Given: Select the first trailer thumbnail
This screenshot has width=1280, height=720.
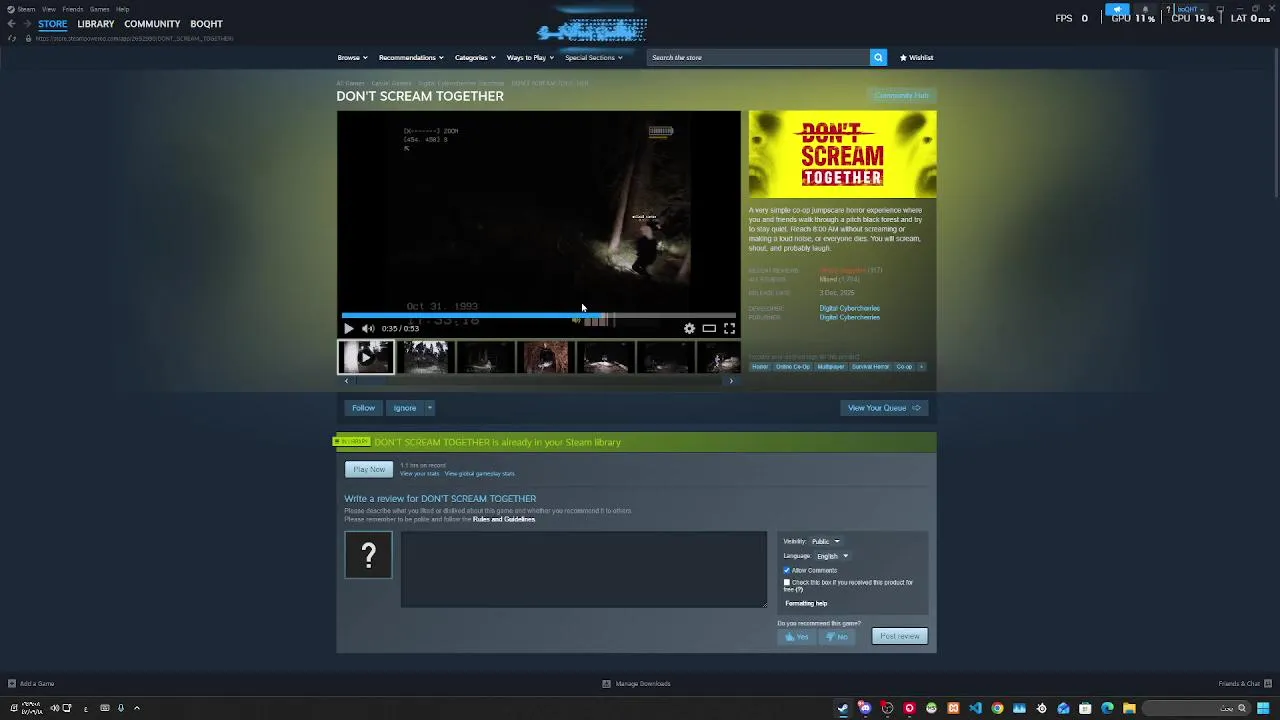Looking at the screenshot, I should coord(365,357).
